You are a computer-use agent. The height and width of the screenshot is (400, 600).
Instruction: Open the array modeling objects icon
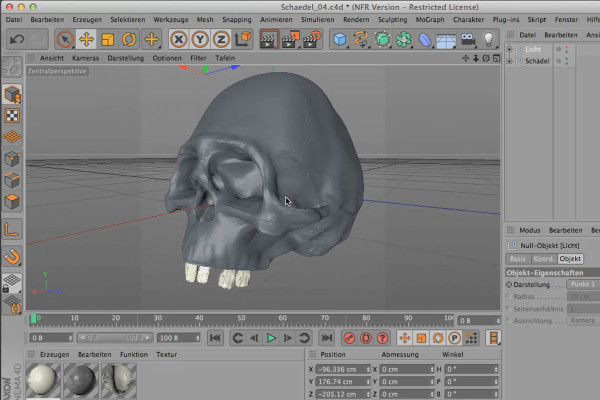coord(403,39)
